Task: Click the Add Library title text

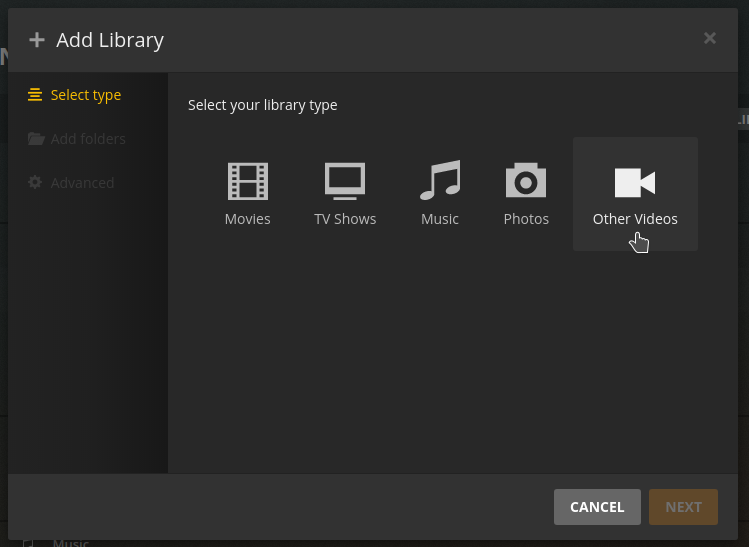Action: (x=110, y=40)
